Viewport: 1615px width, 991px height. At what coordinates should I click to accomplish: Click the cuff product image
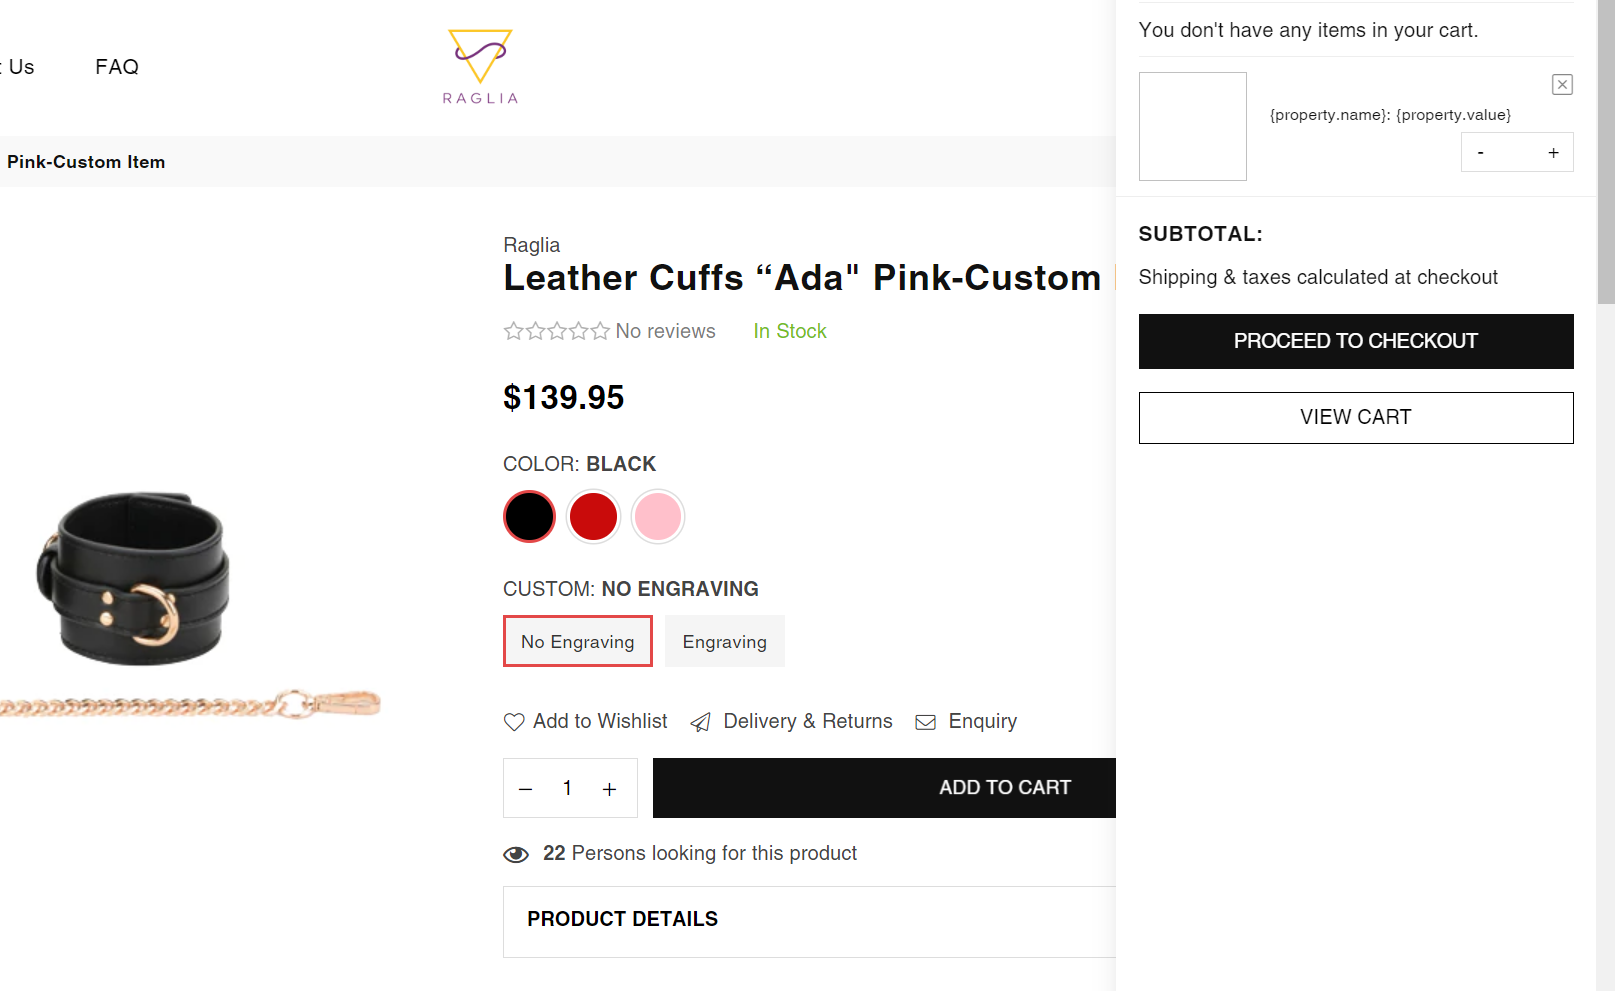(140, 580)
